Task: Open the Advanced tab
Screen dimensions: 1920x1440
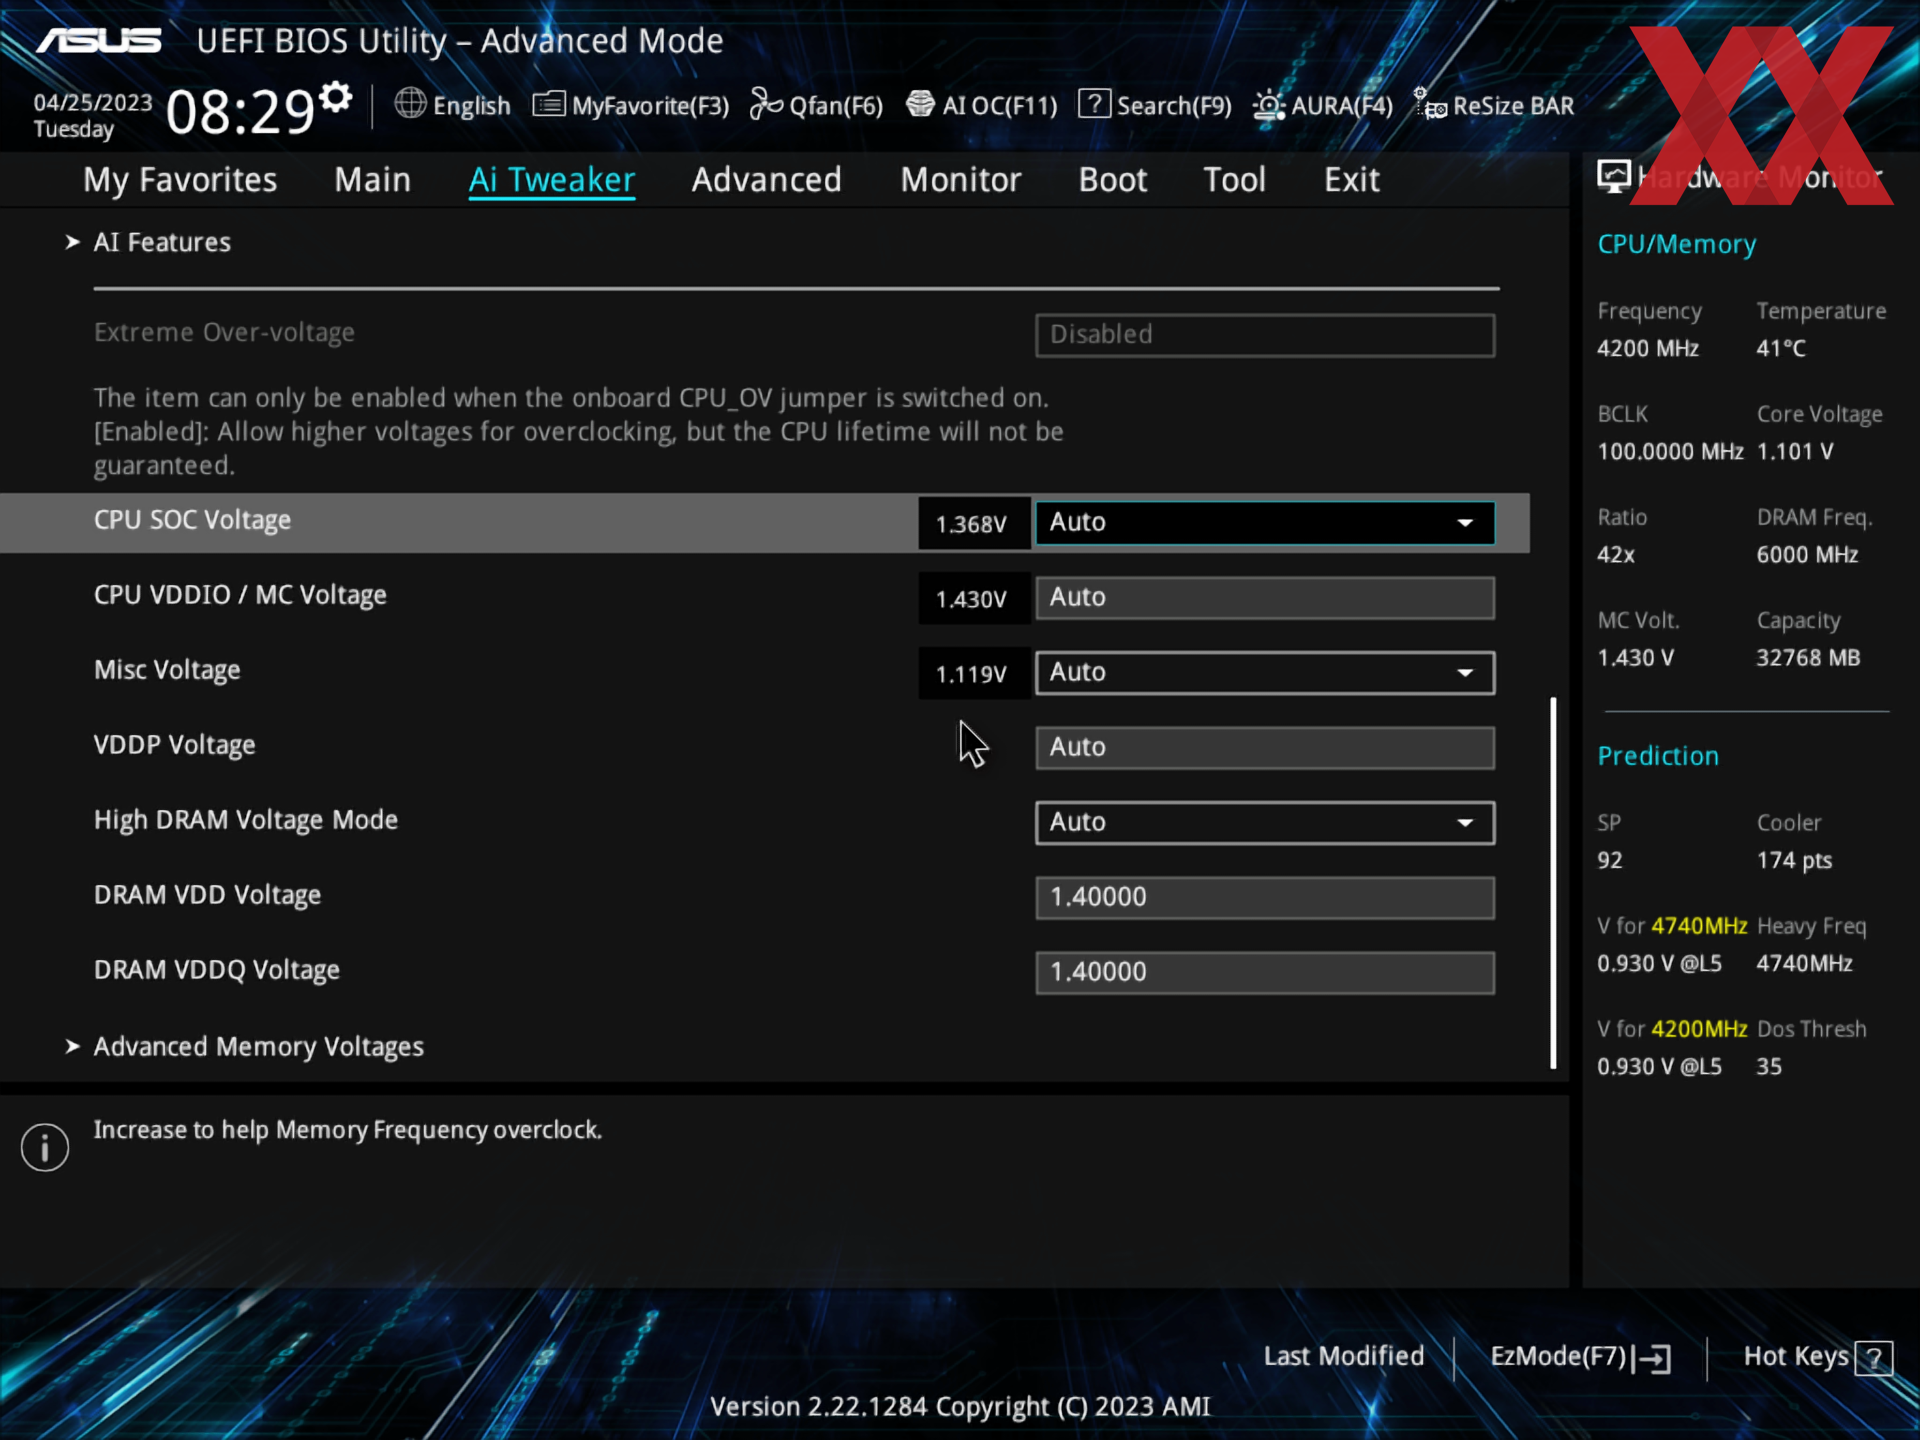Action: click(766, 180)
